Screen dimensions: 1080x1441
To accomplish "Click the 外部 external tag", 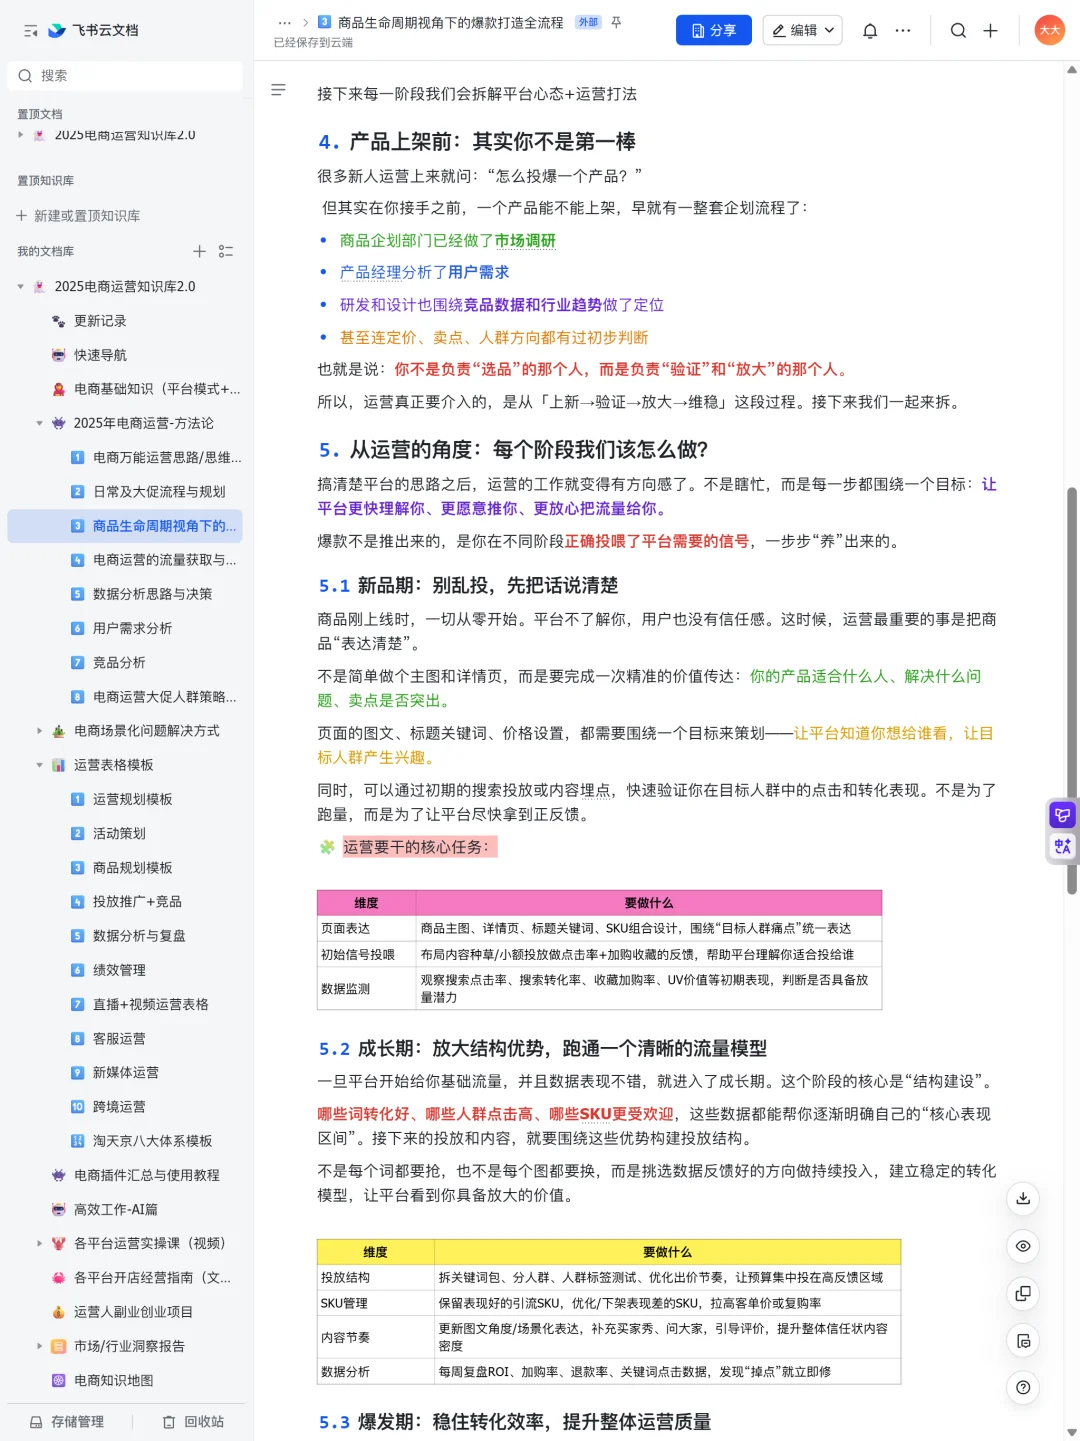I will (588, 22).
